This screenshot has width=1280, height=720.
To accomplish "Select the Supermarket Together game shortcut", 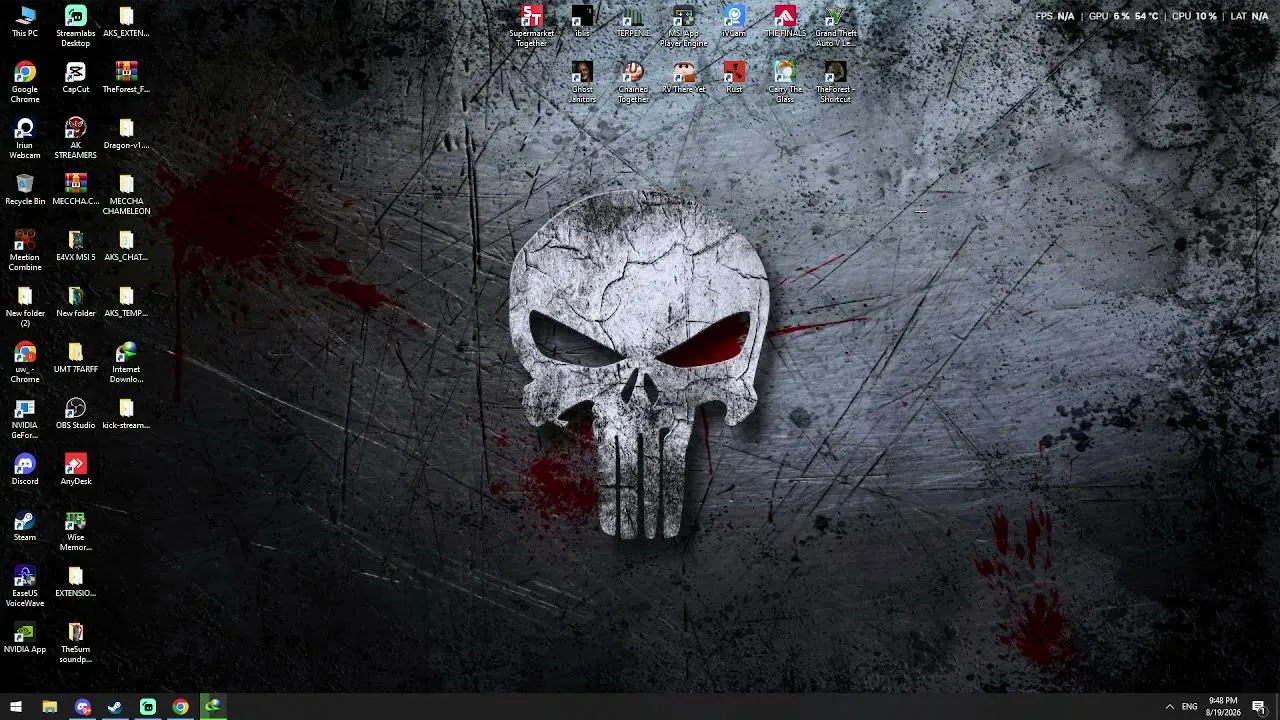I will (531, 27).
